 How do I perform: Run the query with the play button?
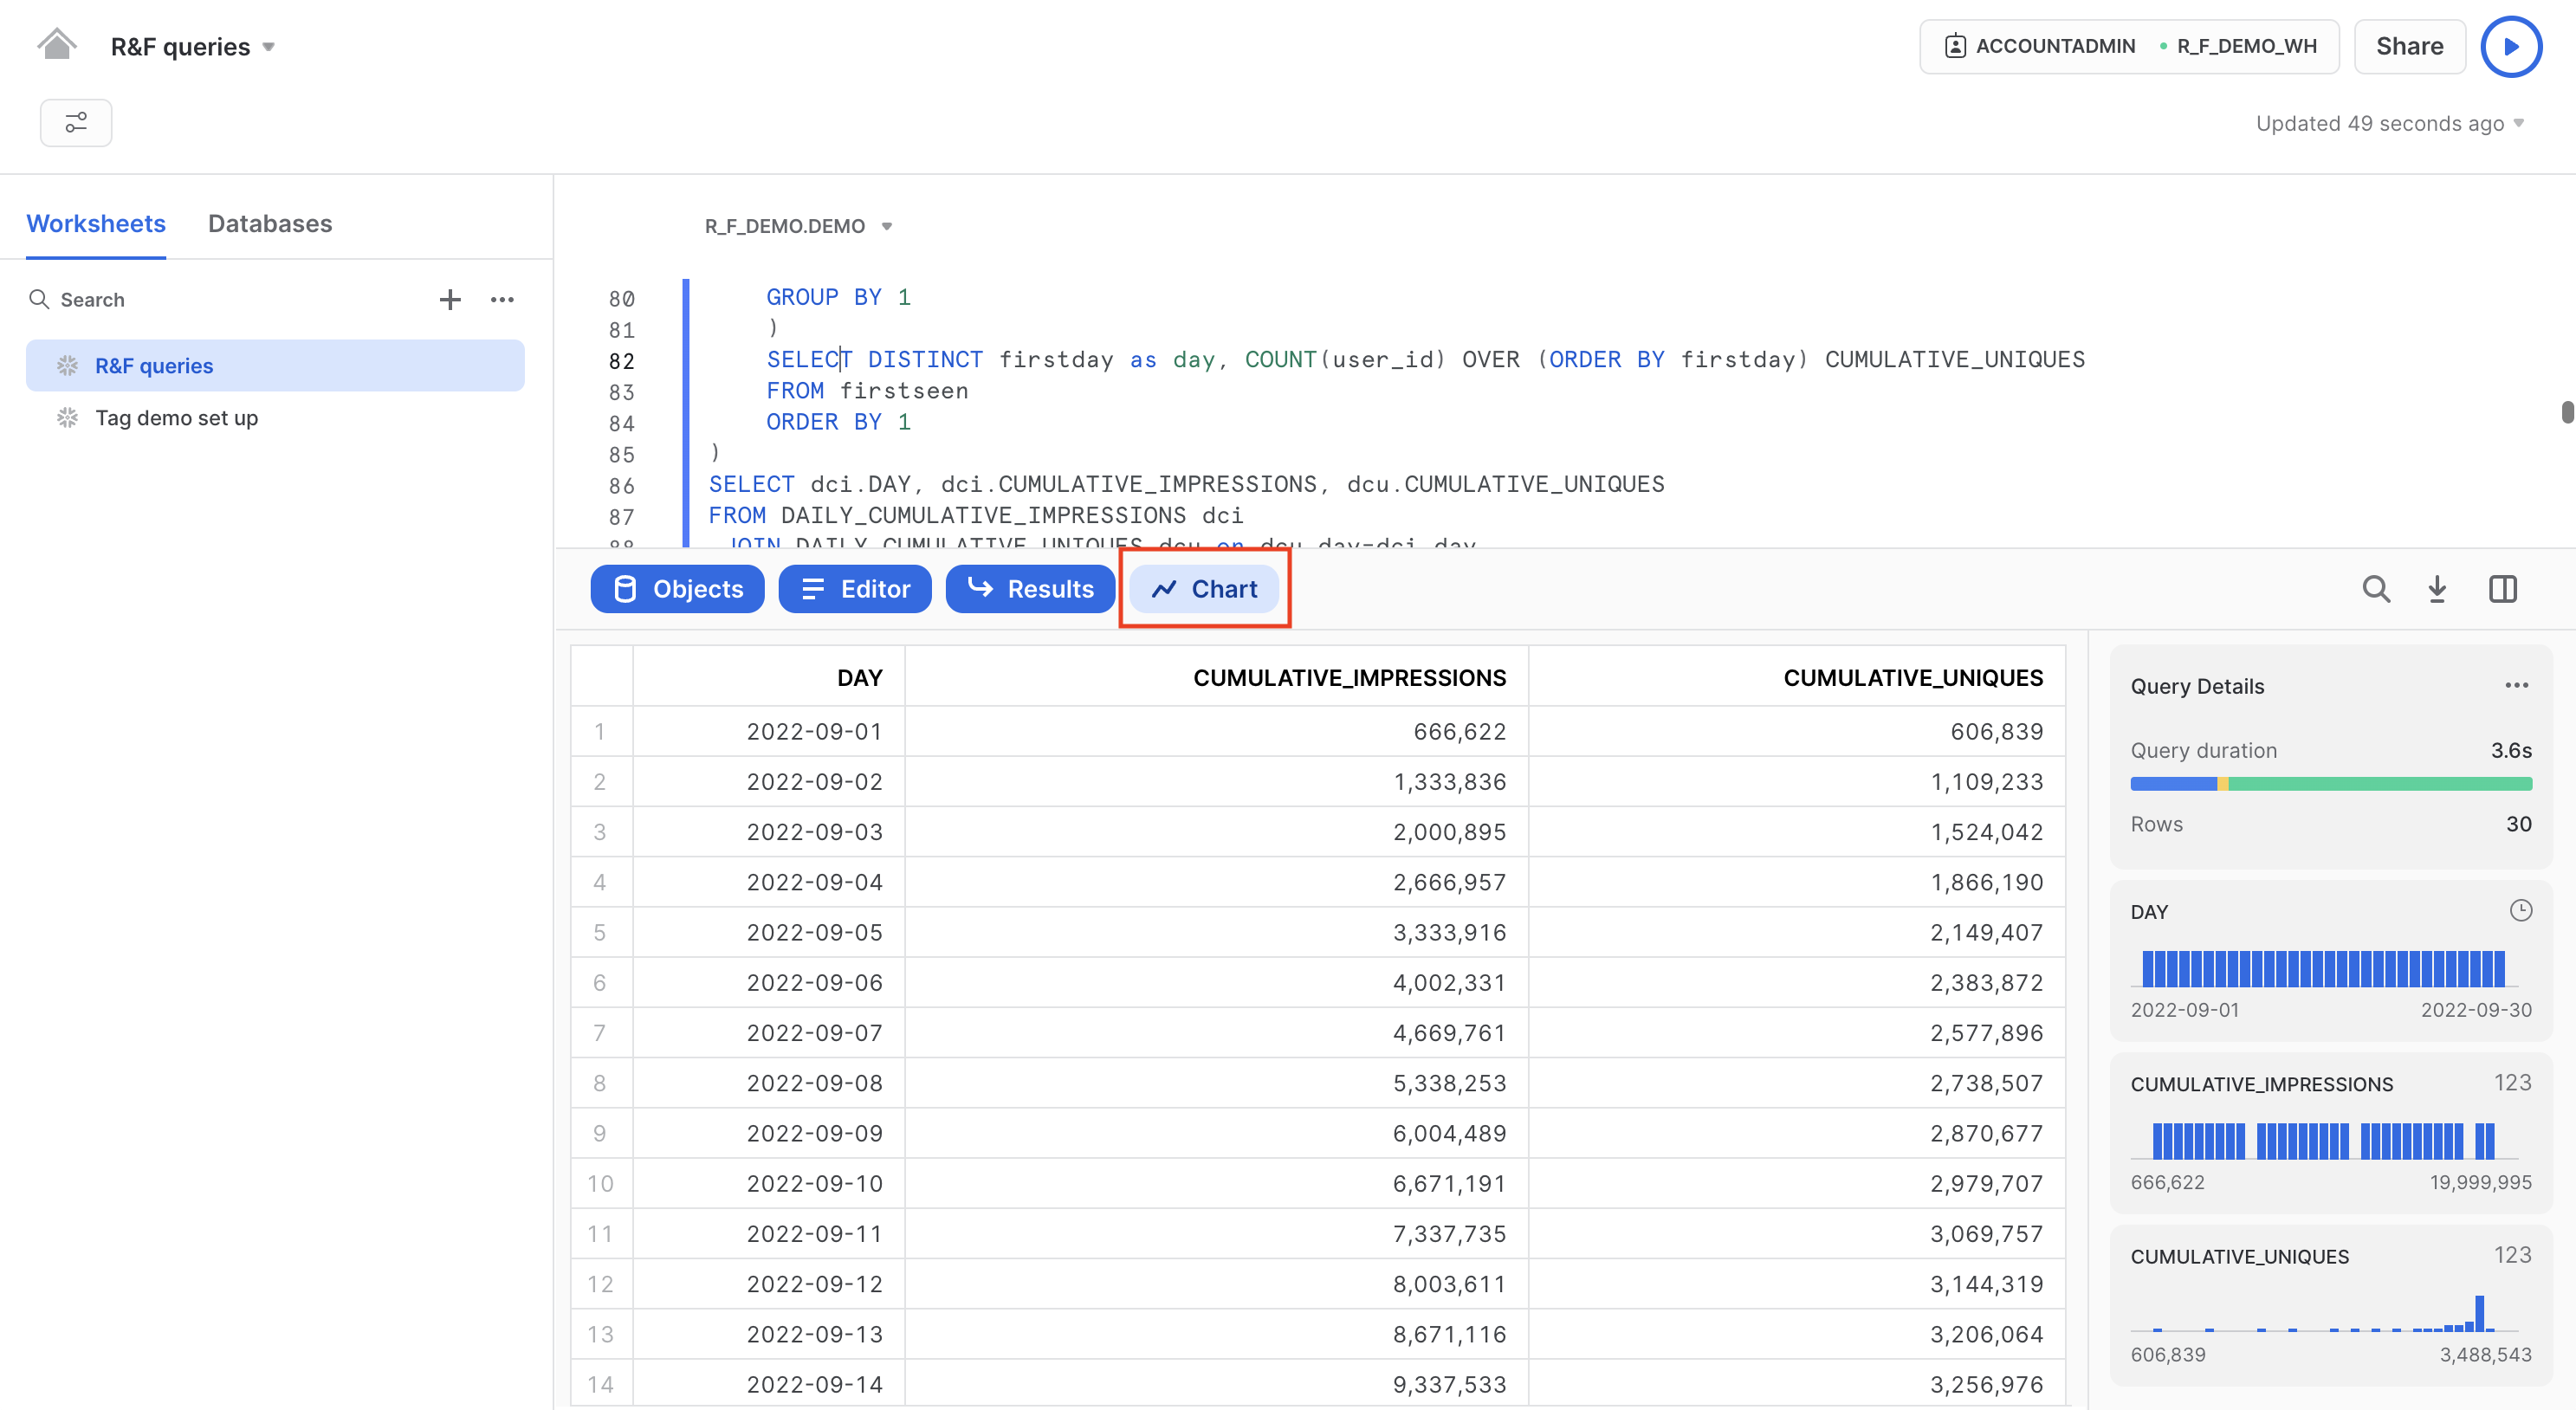tap(2511, 47)
